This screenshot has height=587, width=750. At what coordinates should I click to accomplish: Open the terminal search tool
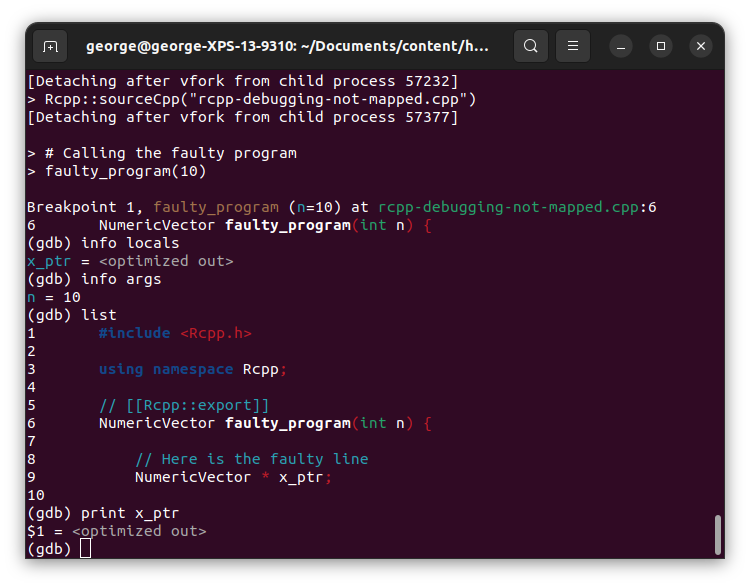click(x=530, y=46)
